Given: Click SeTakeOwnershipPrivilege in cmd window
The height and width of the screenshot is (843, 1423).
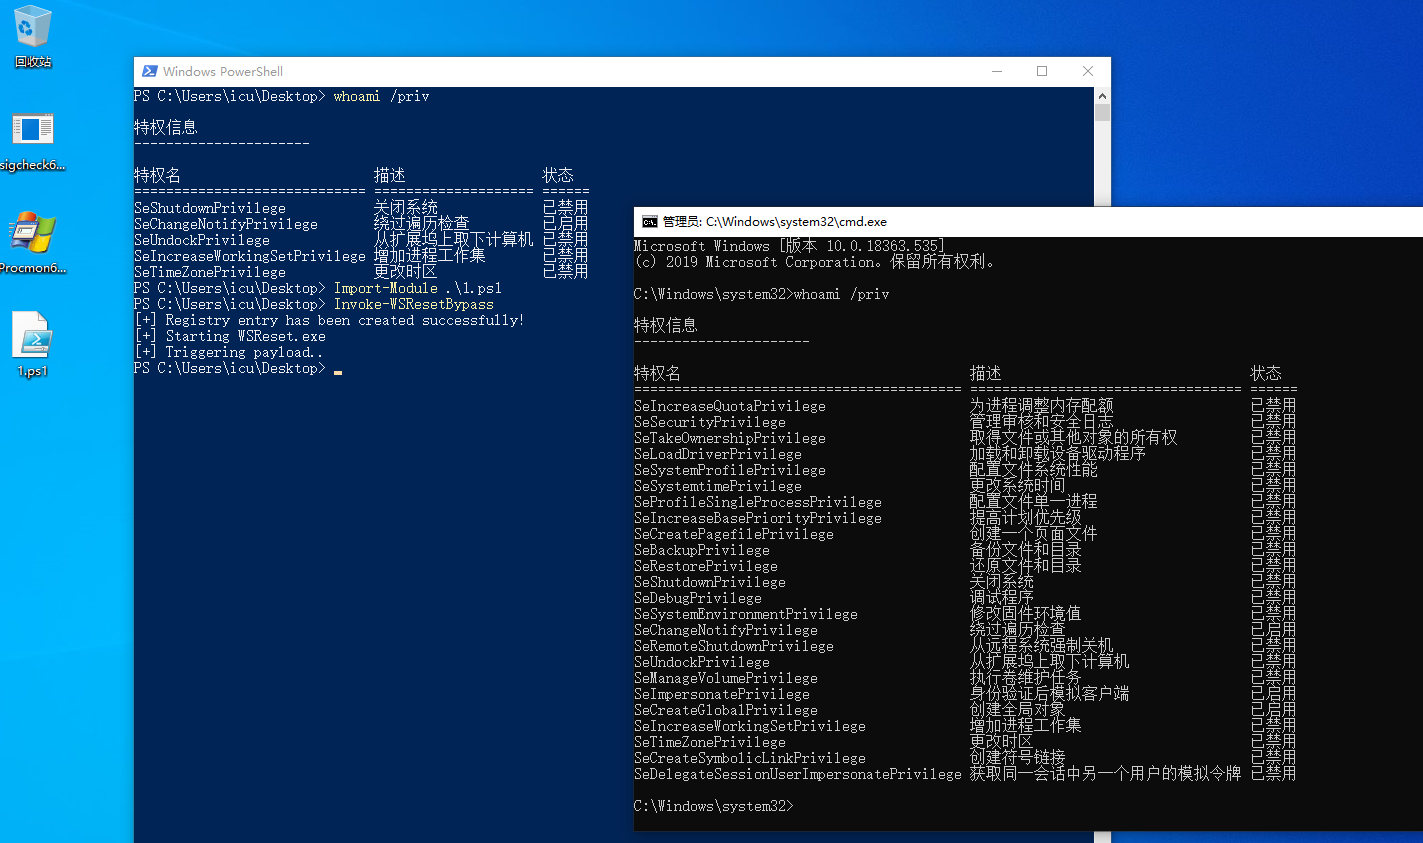Looking at the screenshot, I should tap(730, 438).
